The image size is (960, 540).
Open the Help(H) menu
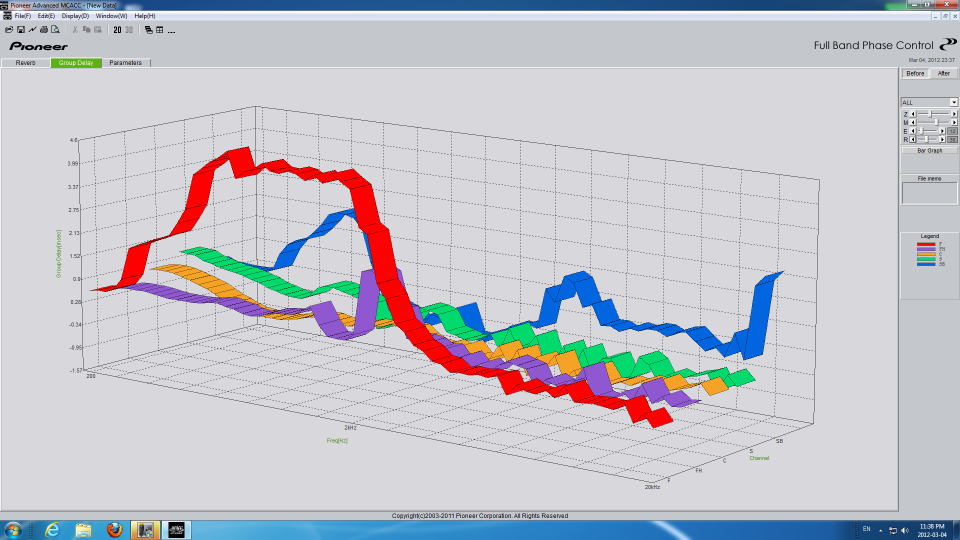(144, 16)
